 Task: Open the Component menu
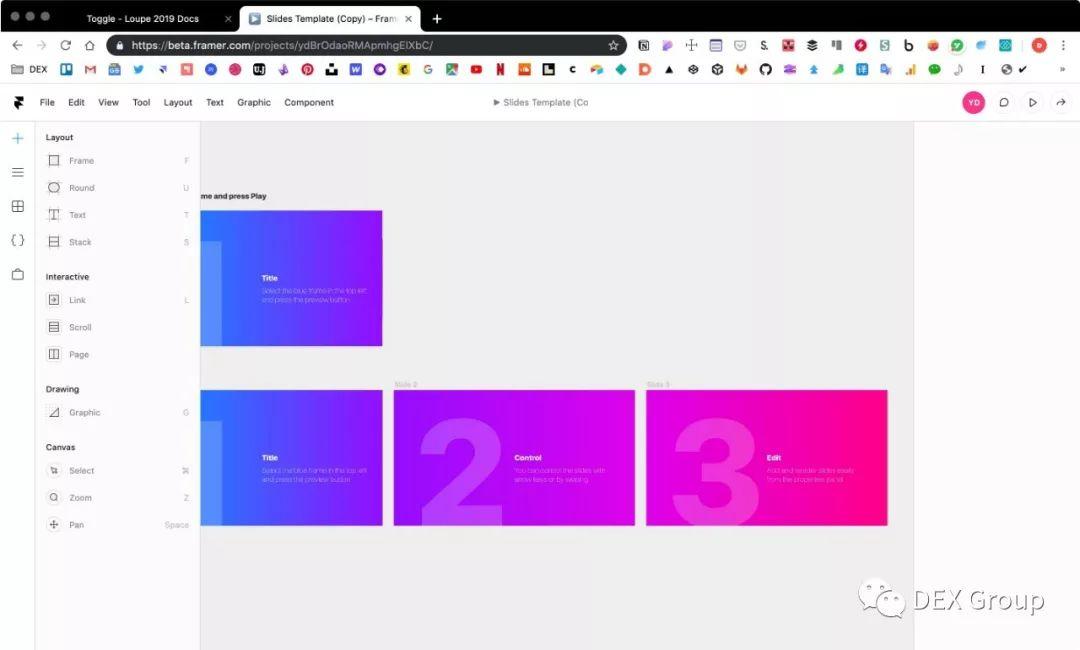[x=309, y=102]
